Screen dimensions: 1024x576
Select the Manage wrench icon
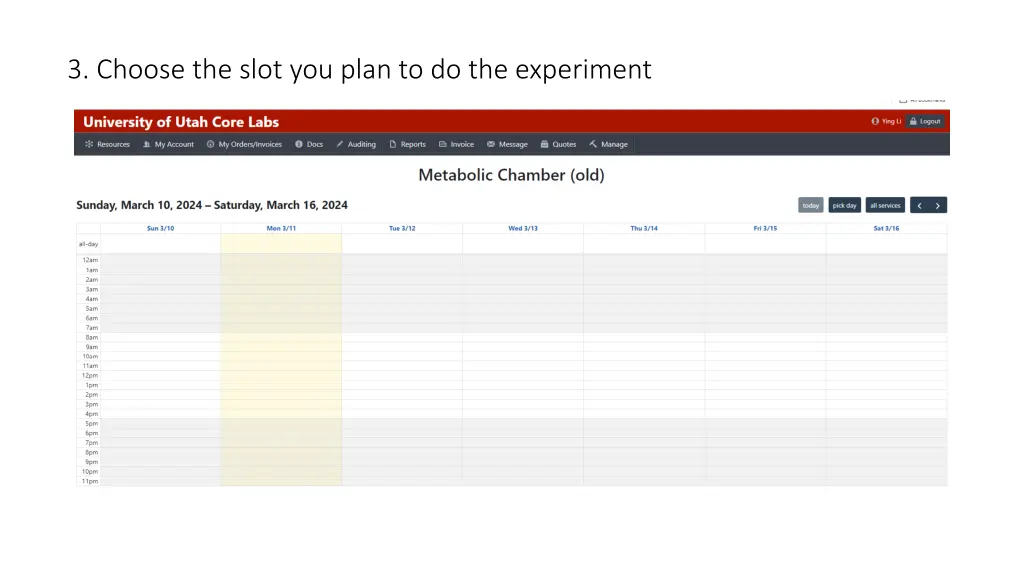[592, 144]
